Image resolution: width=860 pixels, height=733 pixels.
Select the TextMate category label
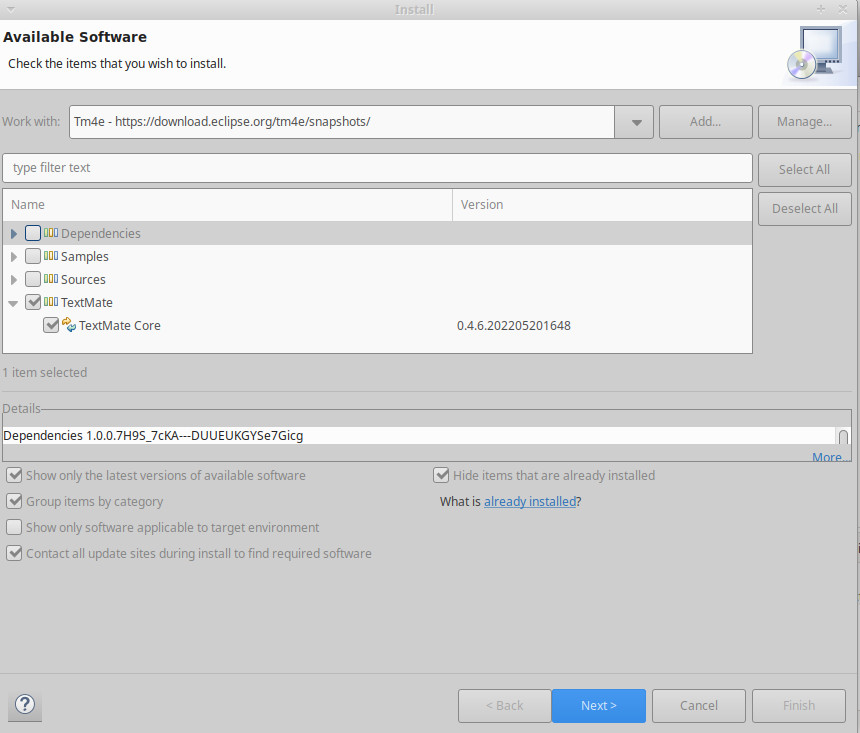(x=87, y=302)
